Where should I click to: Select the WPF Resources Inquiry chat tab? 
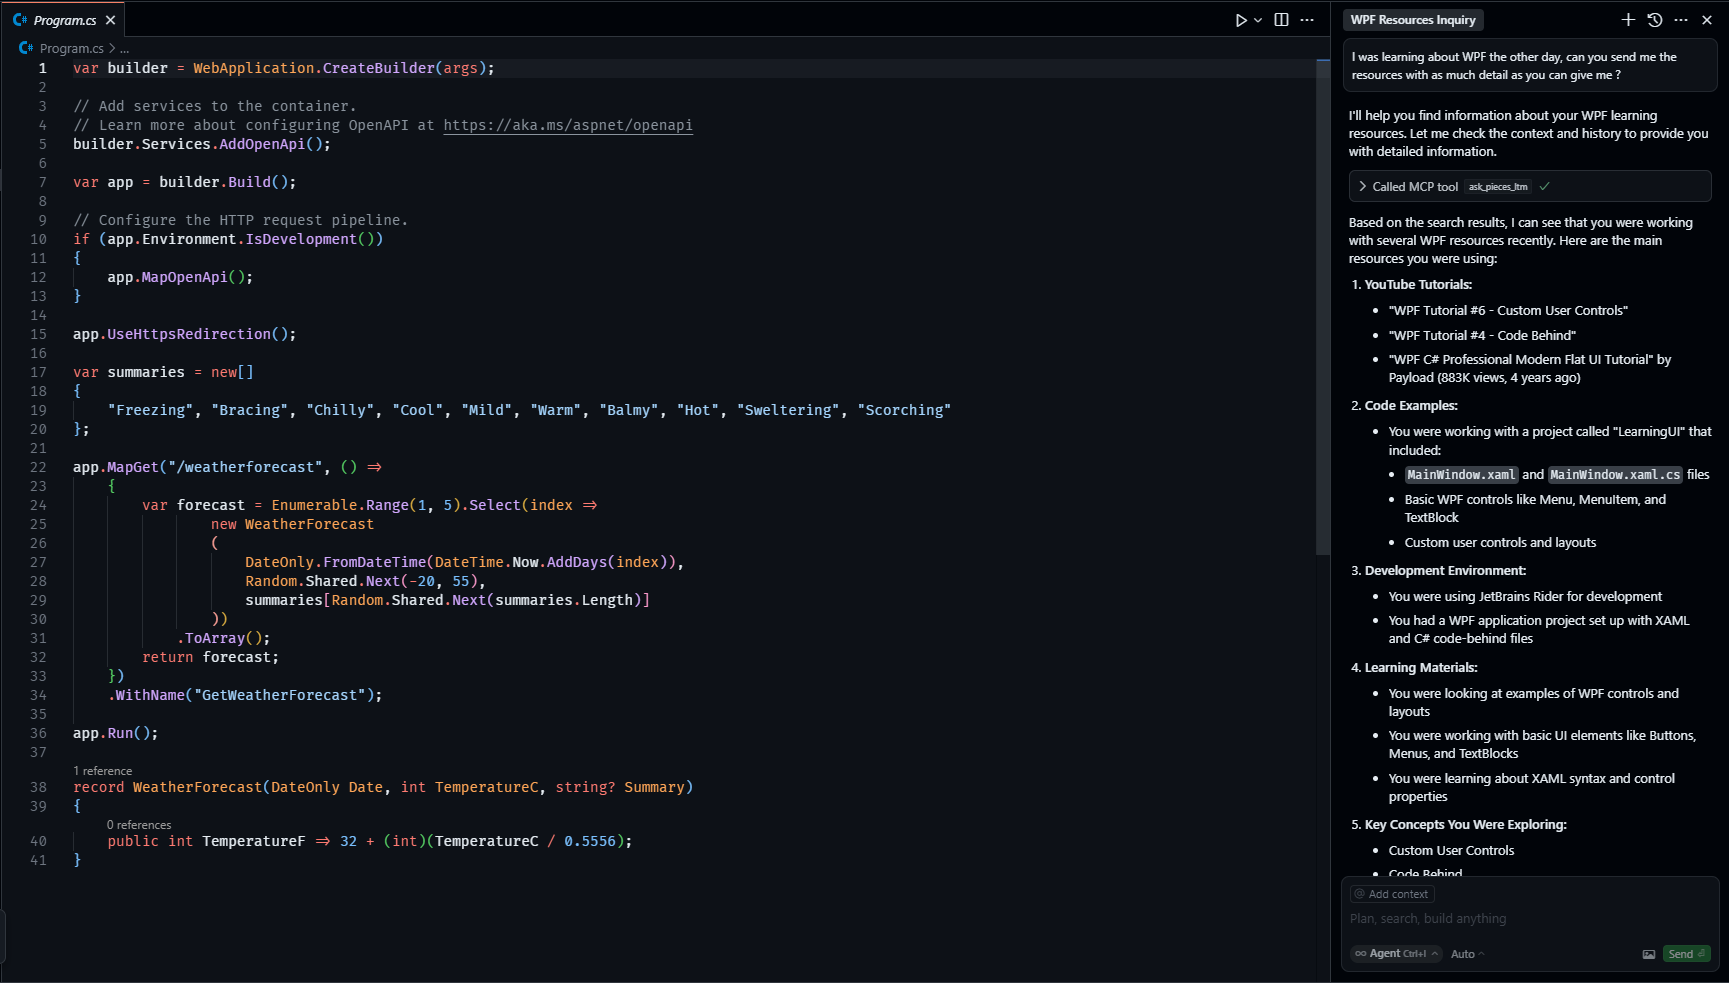click(1413, 20)
